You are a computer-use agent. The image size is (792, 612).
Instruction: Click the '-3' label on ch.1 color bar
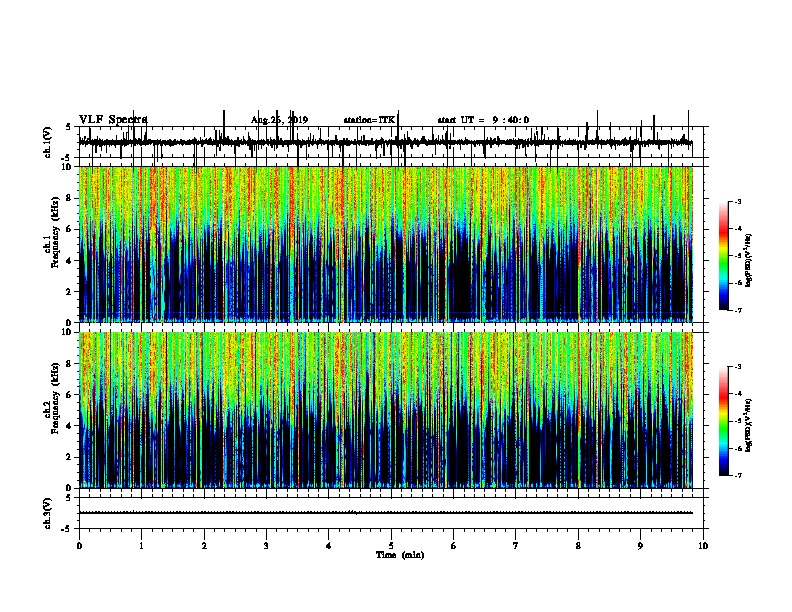click(737, 202)
